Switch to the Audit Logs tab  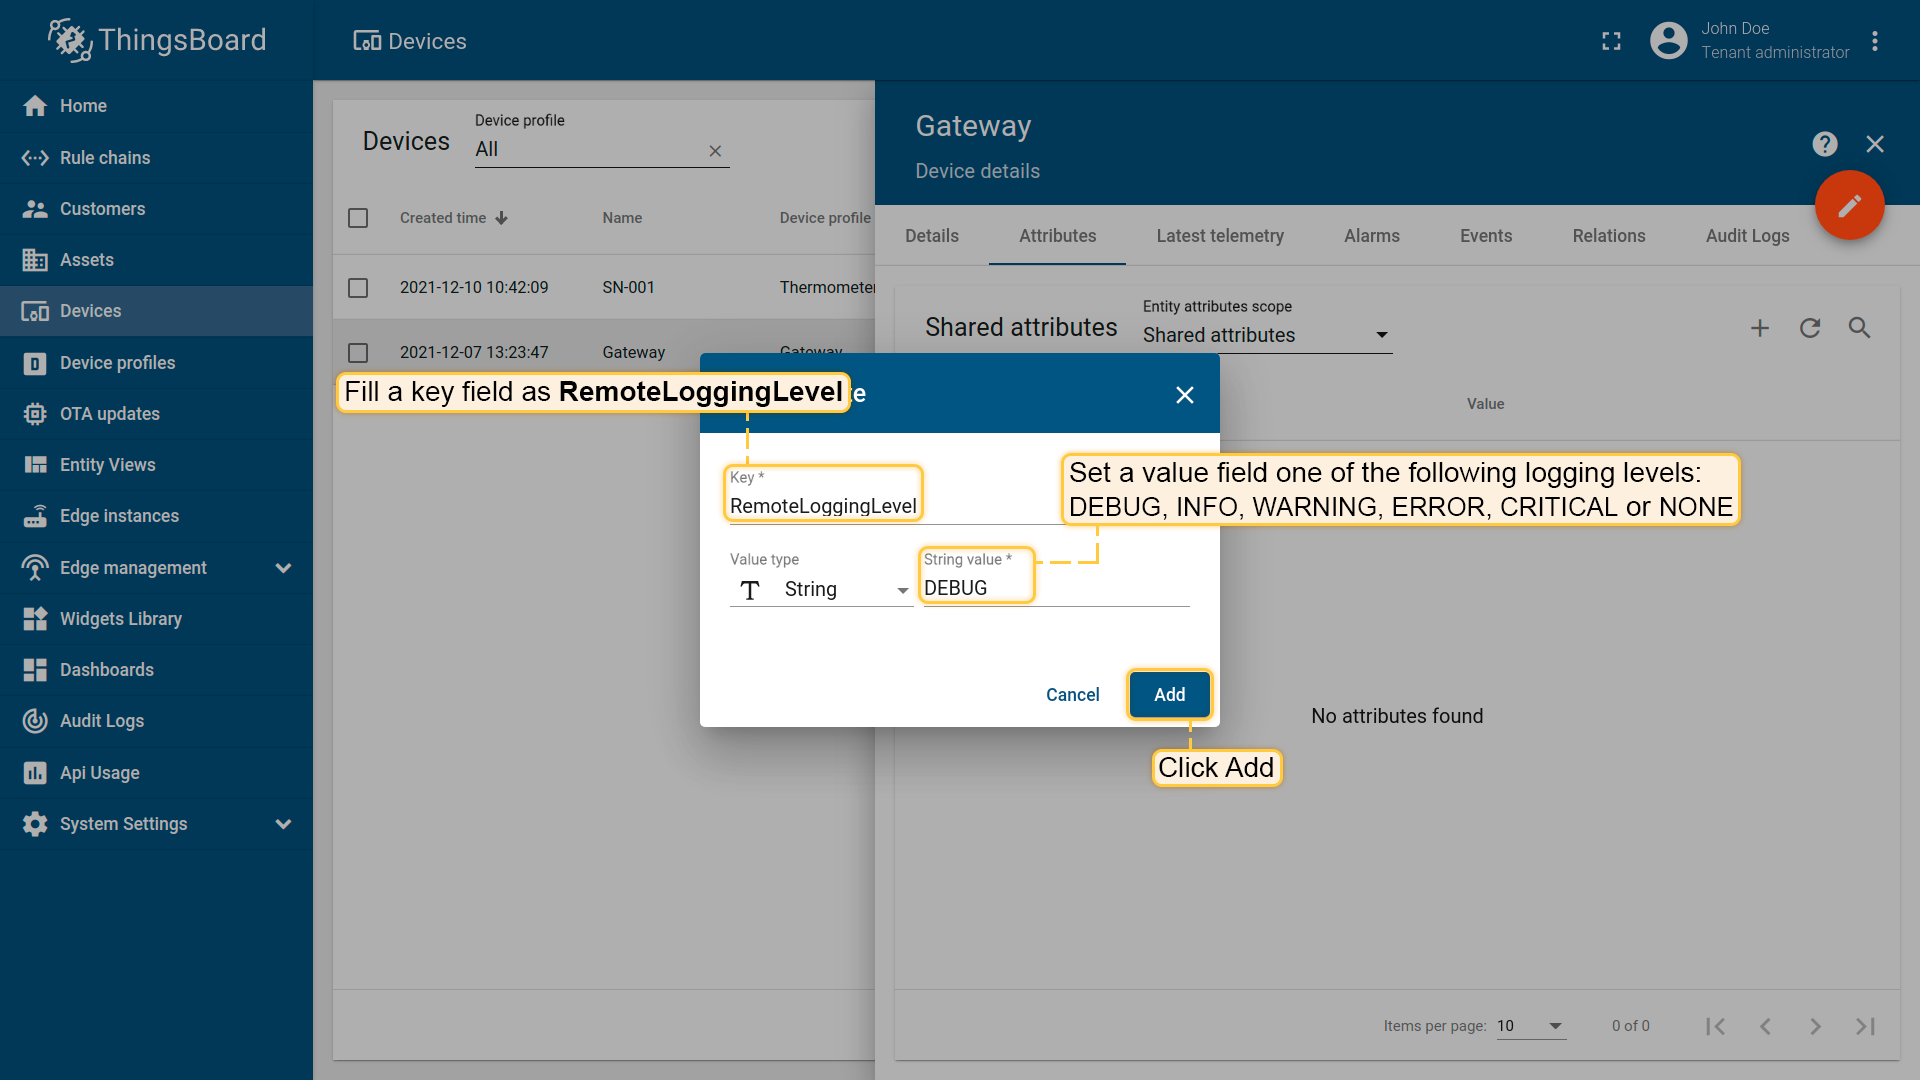1747,236
